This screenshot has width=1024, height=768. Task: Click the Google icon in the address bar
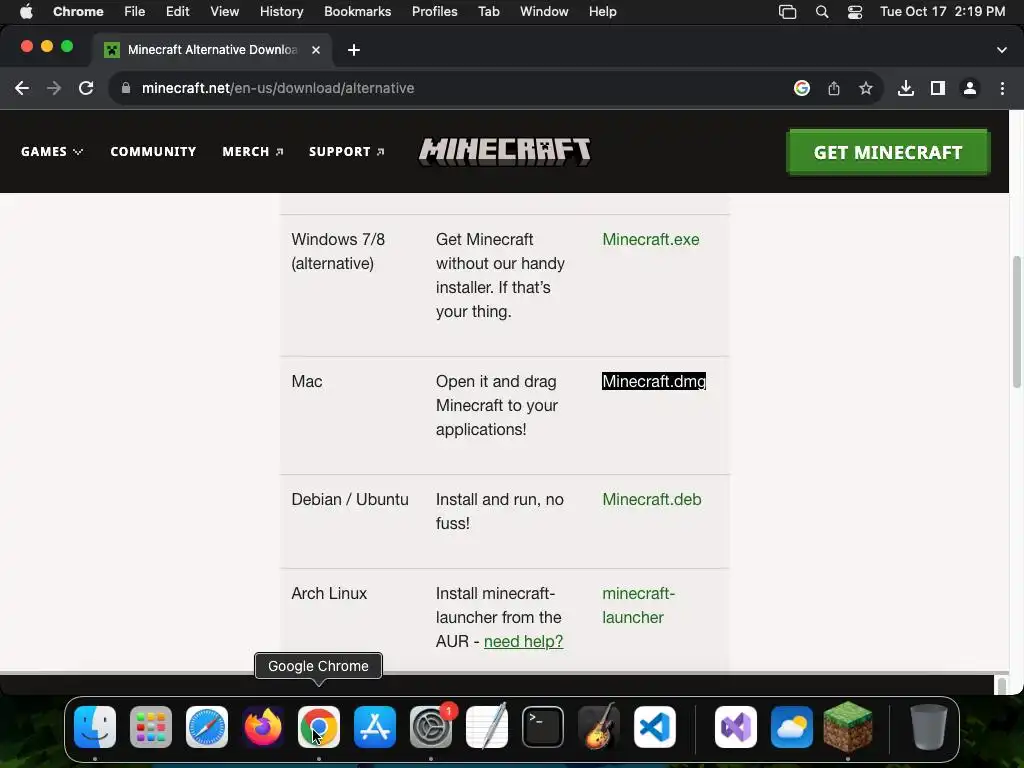tap(802, 88)
